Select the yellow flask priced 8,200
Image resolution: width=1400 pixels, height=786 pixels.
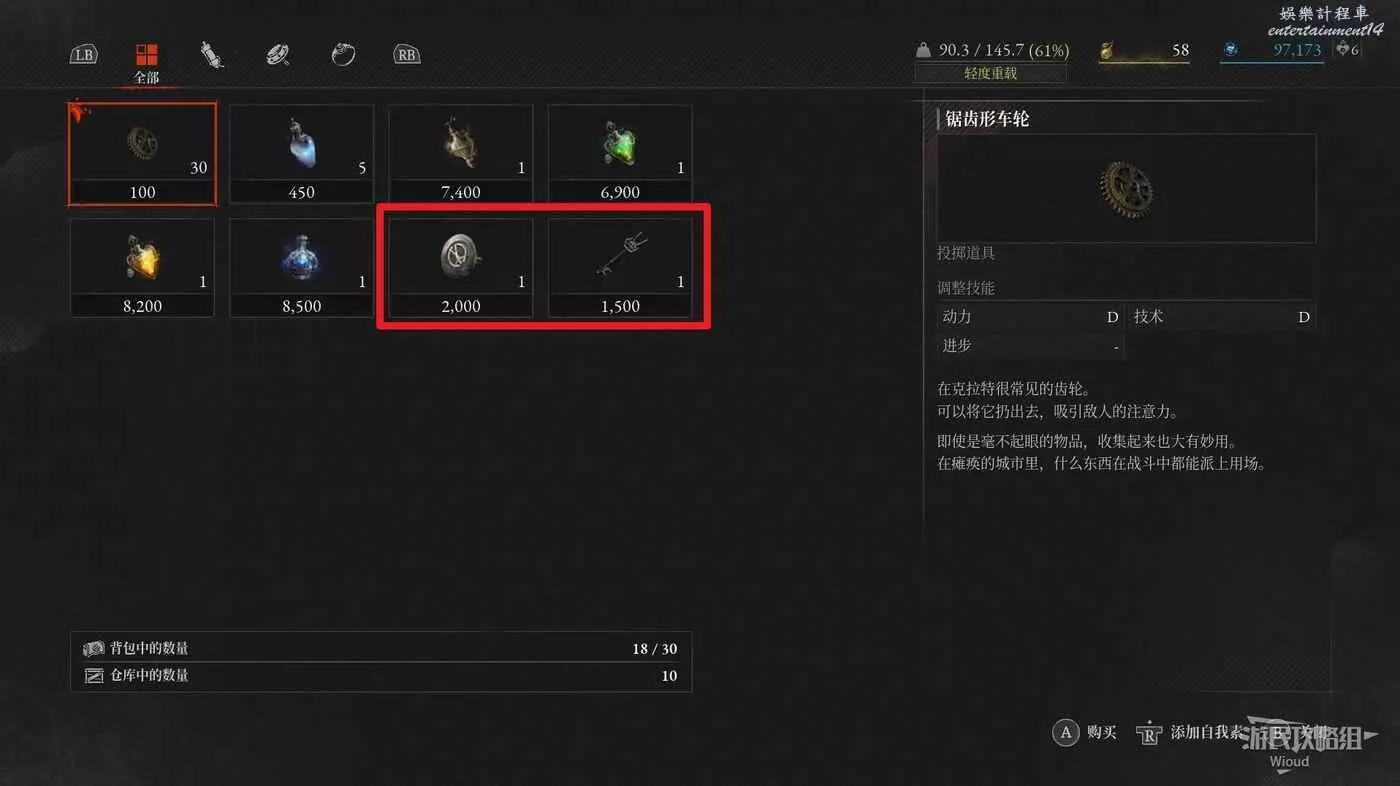coord(142,268)
